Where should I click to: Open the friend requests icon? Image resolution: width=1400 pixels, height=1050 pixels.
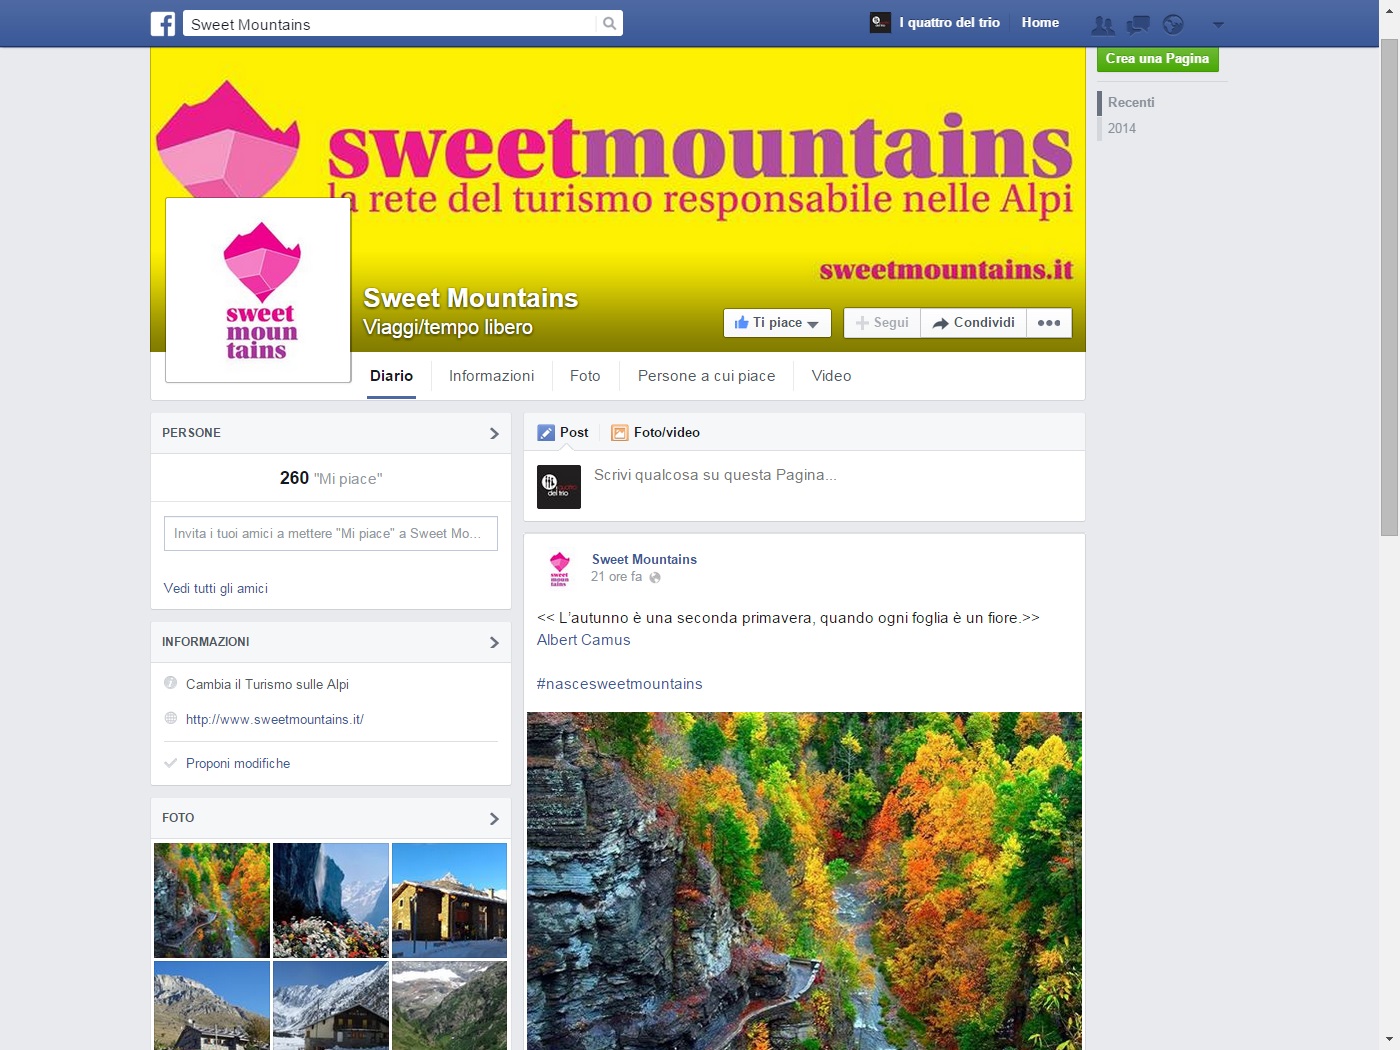1102,24
